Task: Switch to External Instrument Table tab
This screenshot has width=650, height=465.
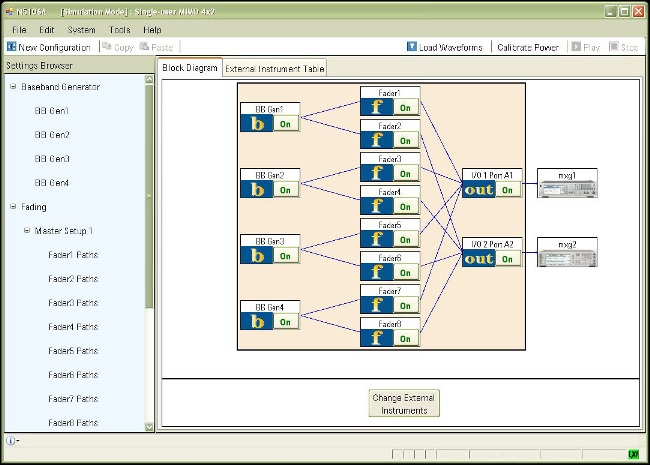Action: click(275, 68)
